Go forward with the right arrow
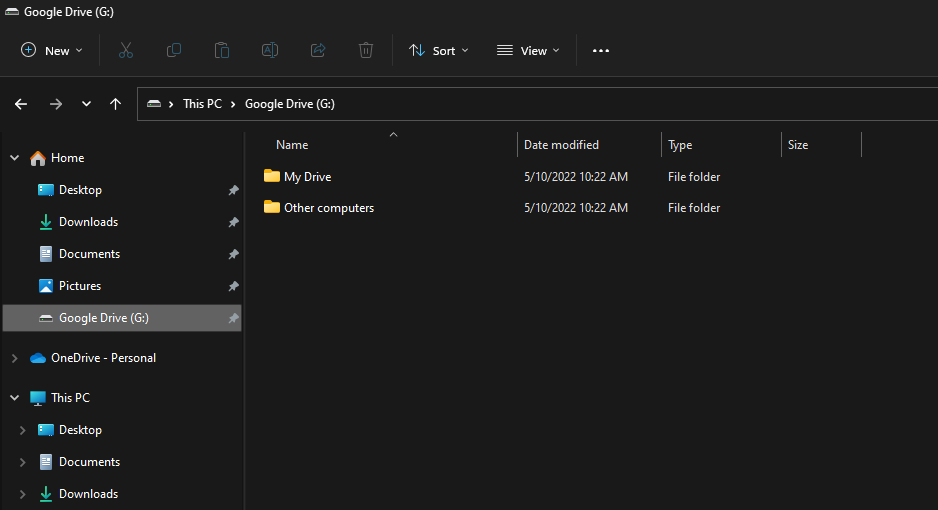The height and width of the screenshot is (510, 938). point(56,104)
